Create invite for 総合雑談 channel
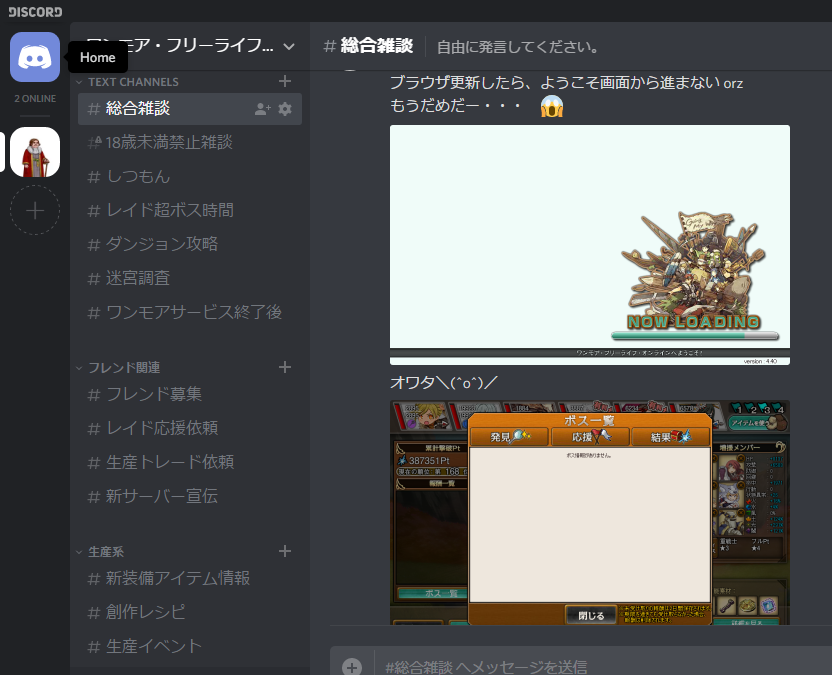Screen dimensions: 832x675 [263, 109]
